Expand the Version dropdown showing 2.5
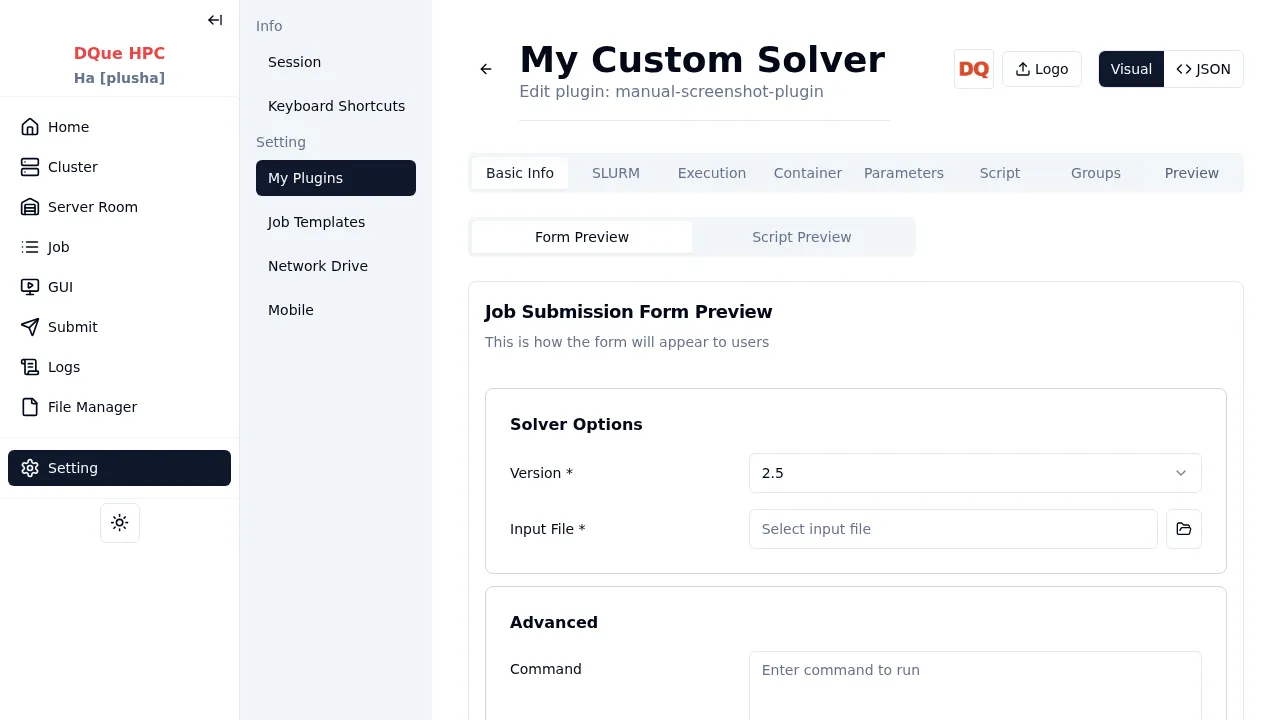Image resolution: width=1280 pixels, height=720 pixels. click(x=974, y=473)
